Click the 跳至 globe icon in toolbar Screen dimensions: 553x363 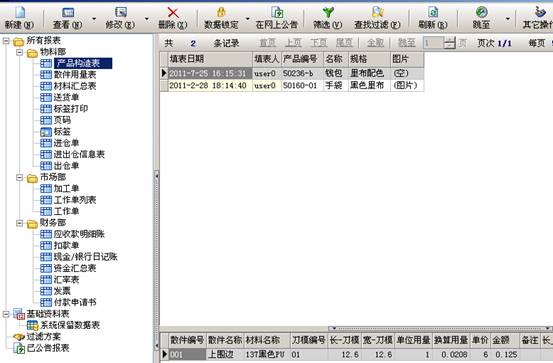point(481,12)
